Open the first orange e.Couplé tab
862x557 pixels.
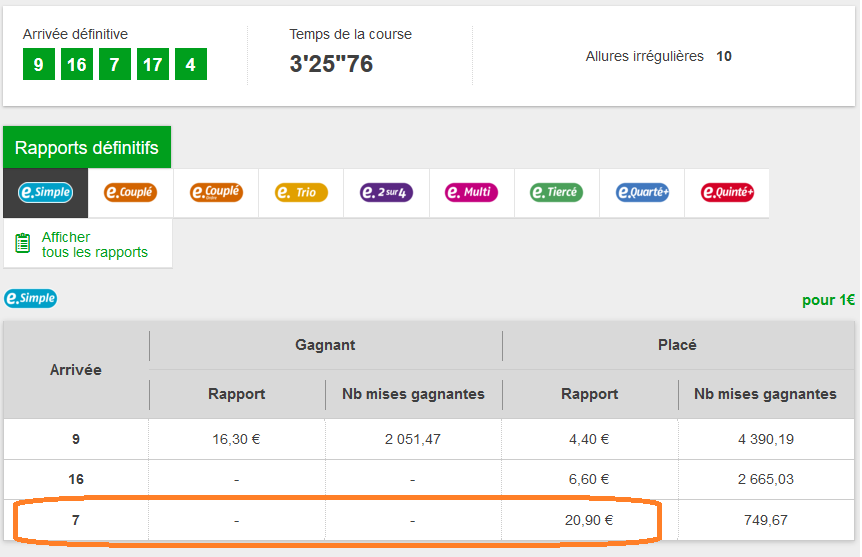click(x=131, y=192)
